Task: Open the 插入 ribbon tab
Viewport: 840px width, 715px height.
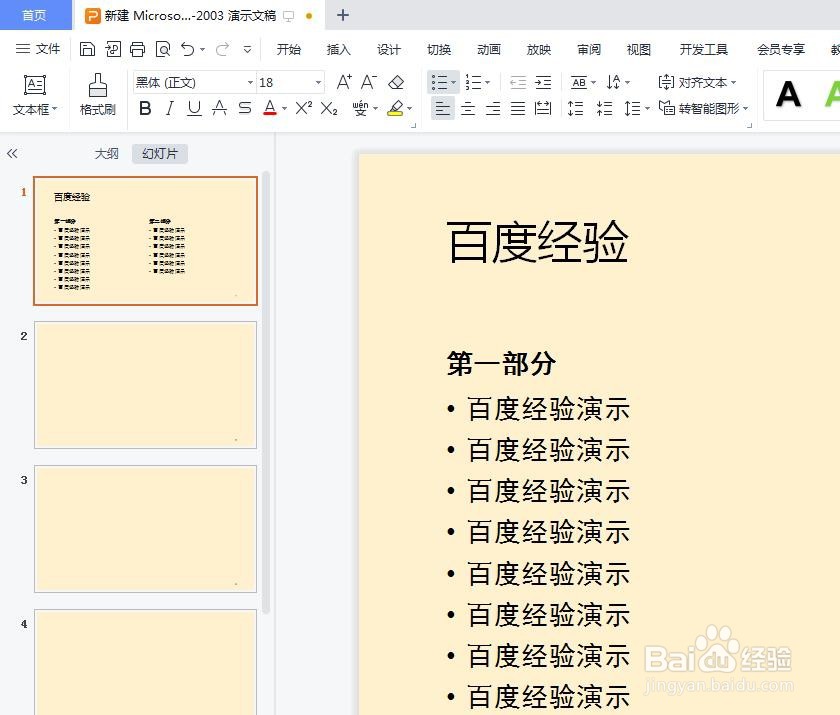Action: pyautogui.click(x=339, y=49)
